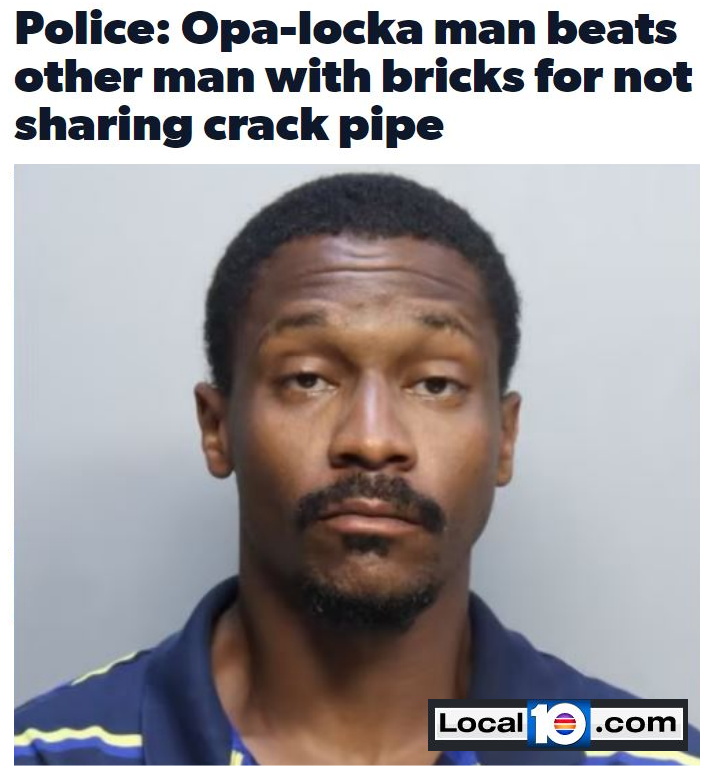Screen dimensions: 714x778
Task: Click the Local10.com watermark logo
Action: [558, 724]
